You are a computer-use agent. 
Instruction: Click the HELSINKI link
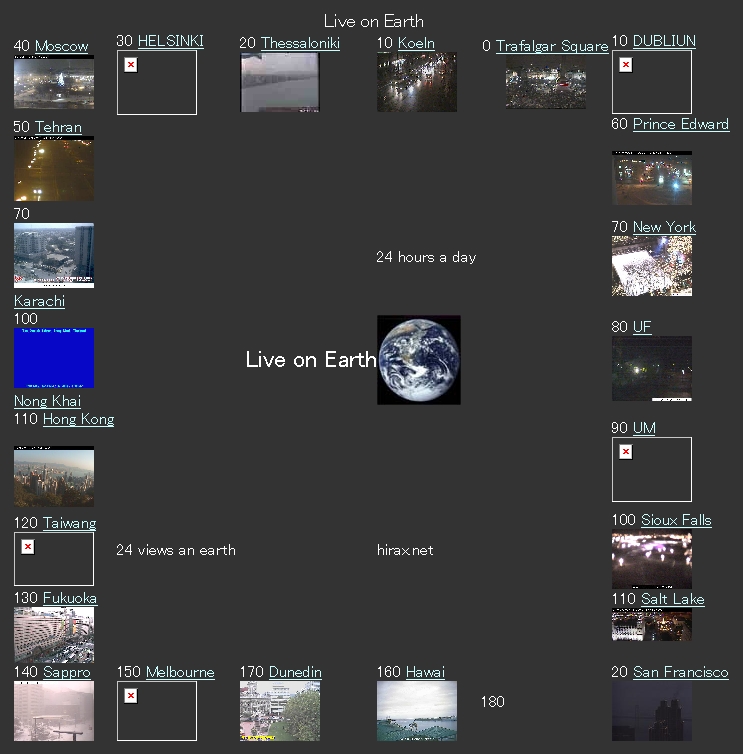170,41
